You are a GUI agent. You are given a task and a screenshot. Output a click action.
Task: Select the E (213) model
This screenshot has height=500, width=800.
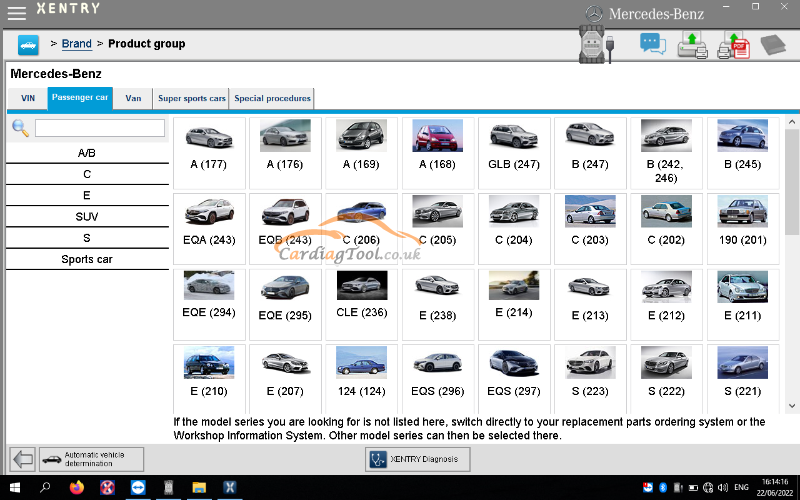click(590, 305)
